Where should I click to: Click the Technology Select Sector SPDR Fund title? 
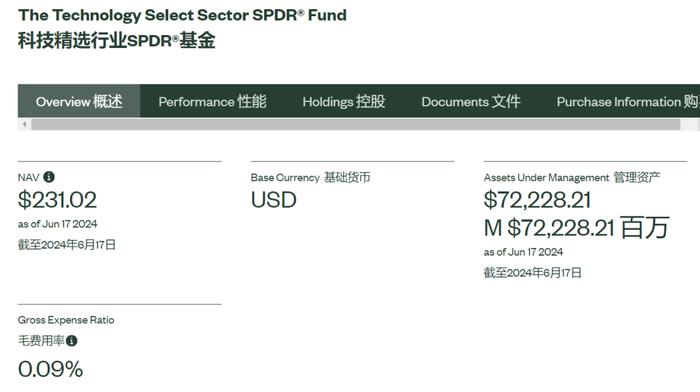(x=182, y=15)
